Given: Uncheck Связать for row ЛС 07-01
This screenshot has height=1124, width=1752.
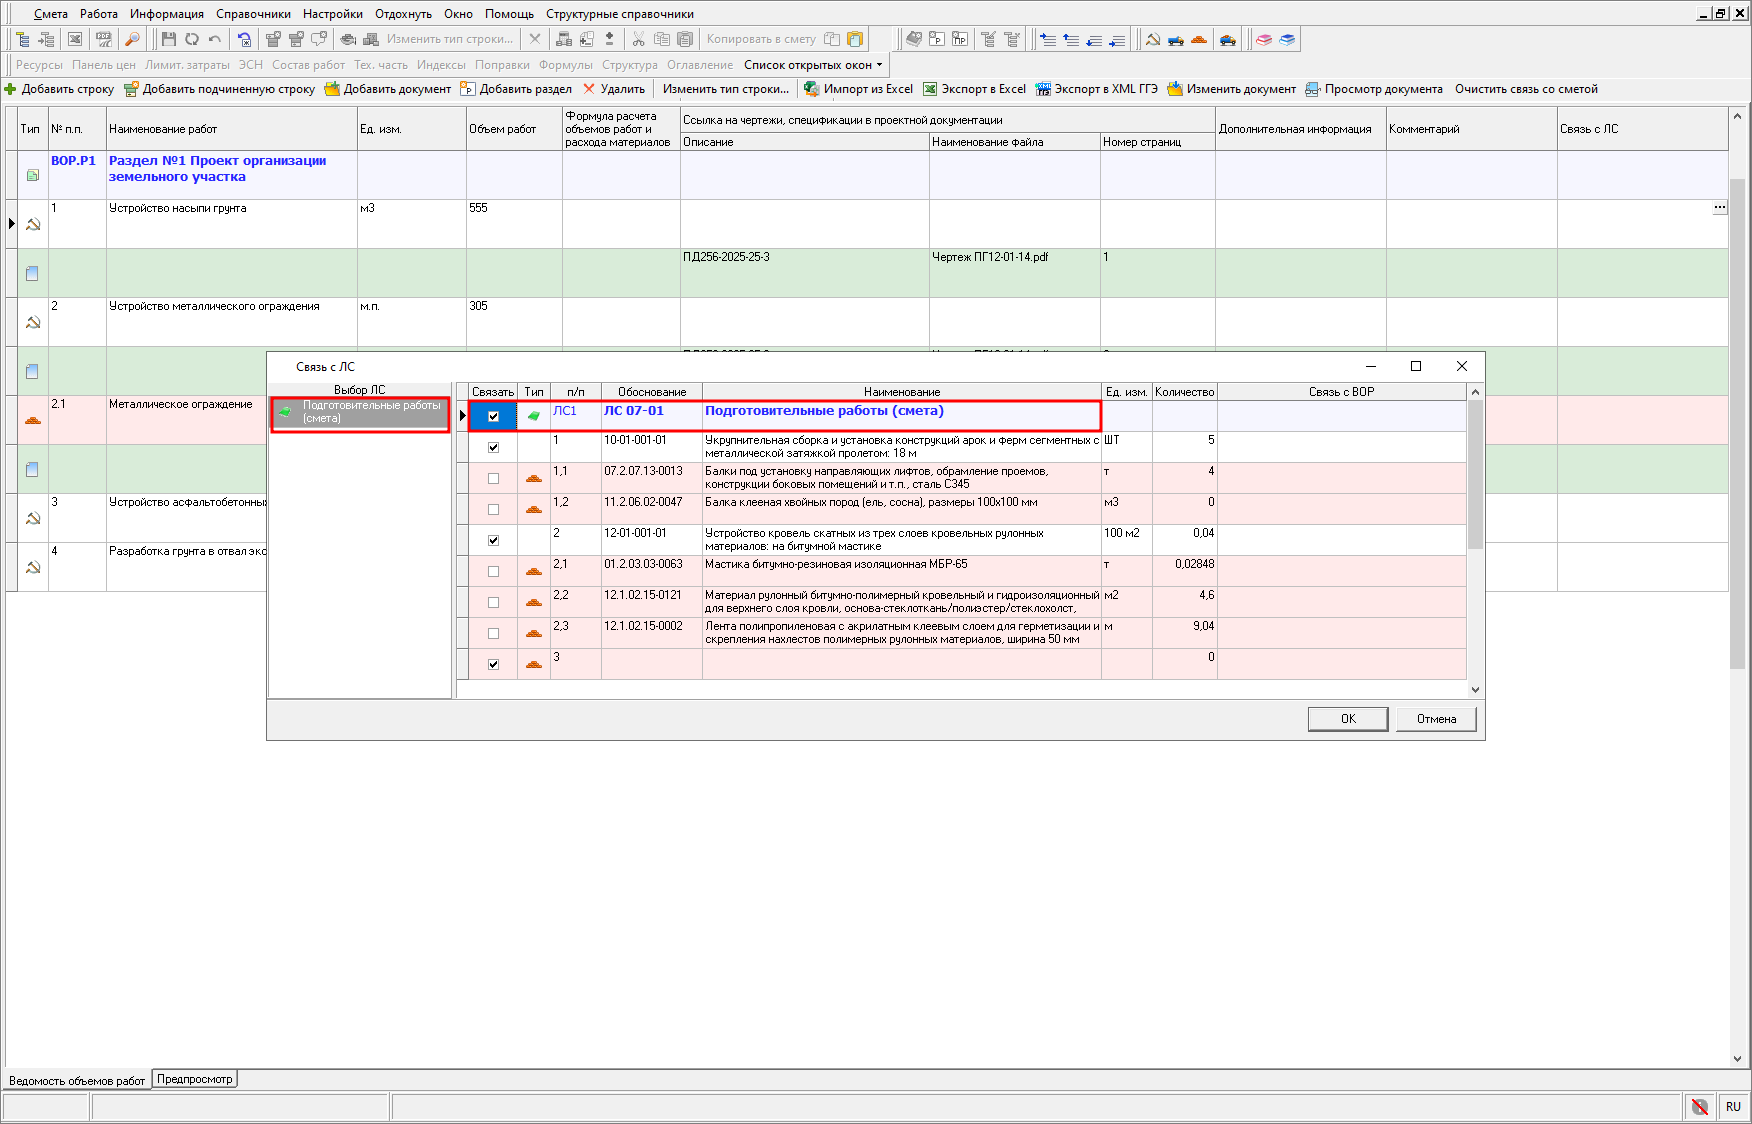Looking at the screenshot, I should pos(493,416).
